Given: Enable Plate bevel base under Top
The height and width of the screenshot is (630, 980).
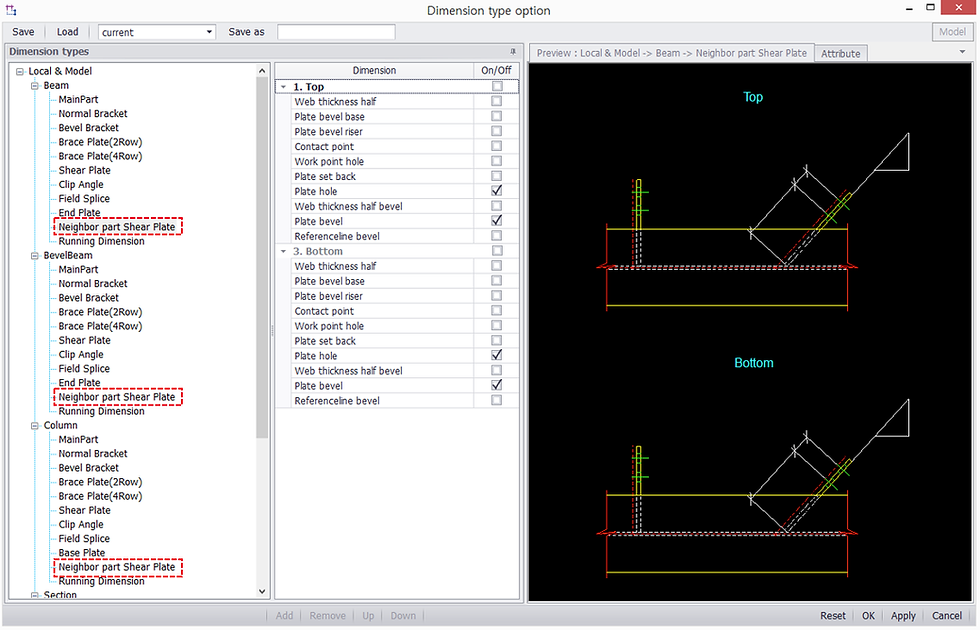Looking at the screenshot, I should point(496,116).
